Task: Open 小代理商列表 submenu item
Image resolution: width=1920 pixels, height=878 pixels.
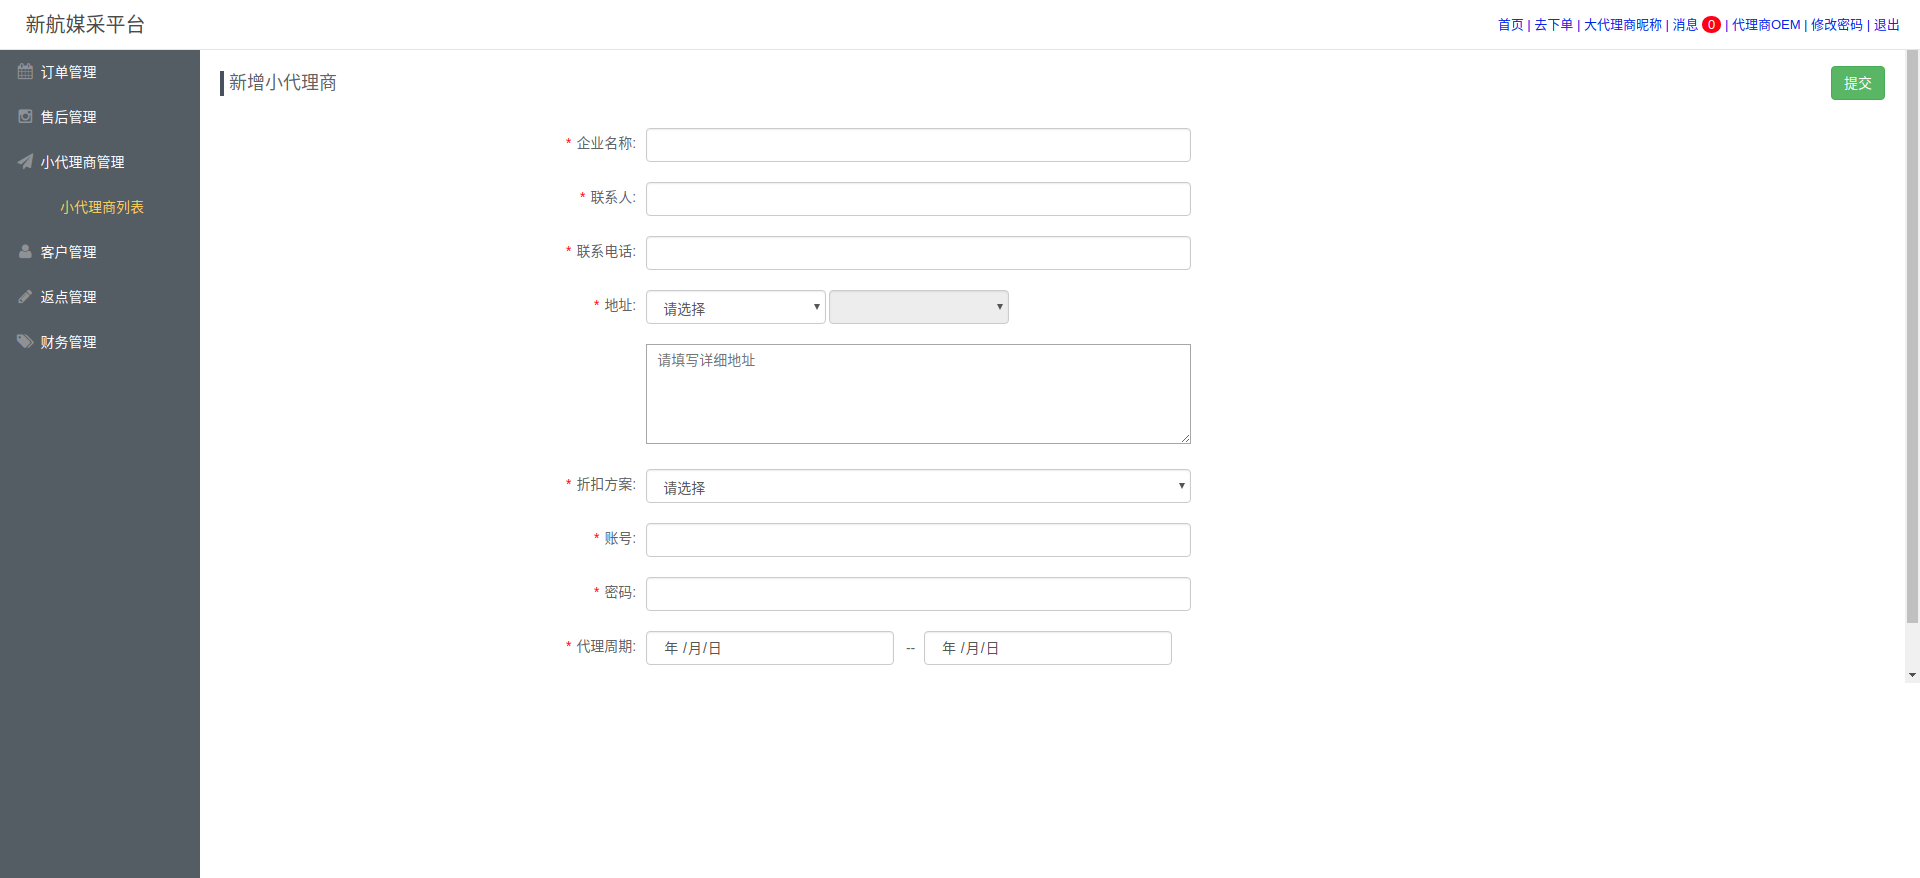Action: click(x=102, y=207)
